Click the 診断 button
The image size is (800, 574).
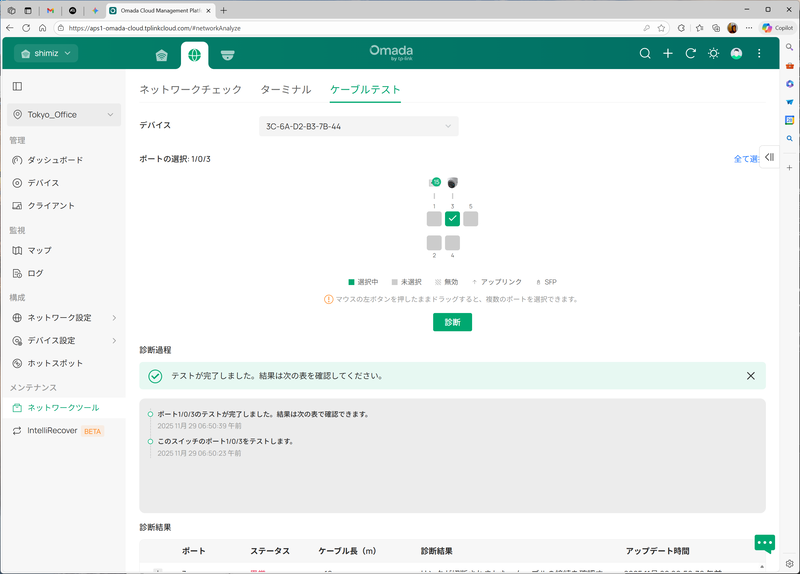(x=453, y=322)
